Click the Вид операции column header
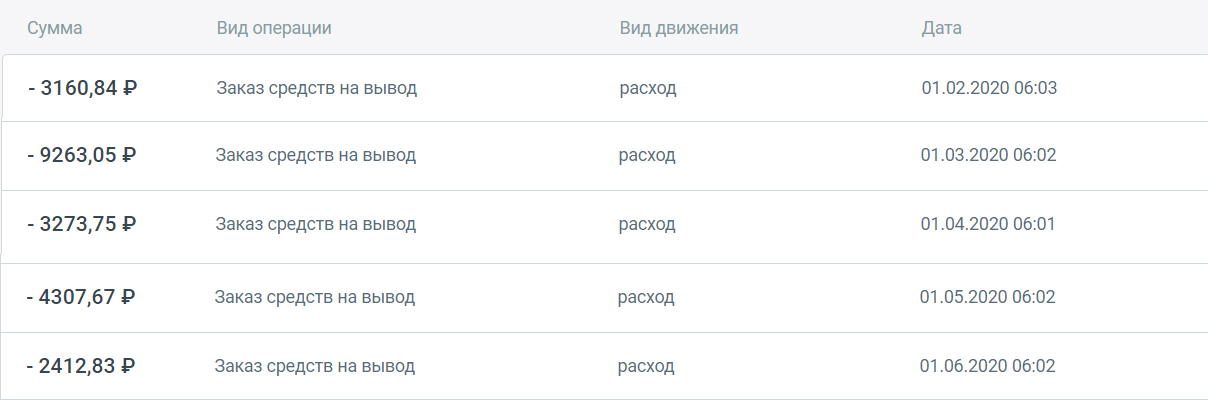The height and width of the screenshot is (400, 1208). 274,28
